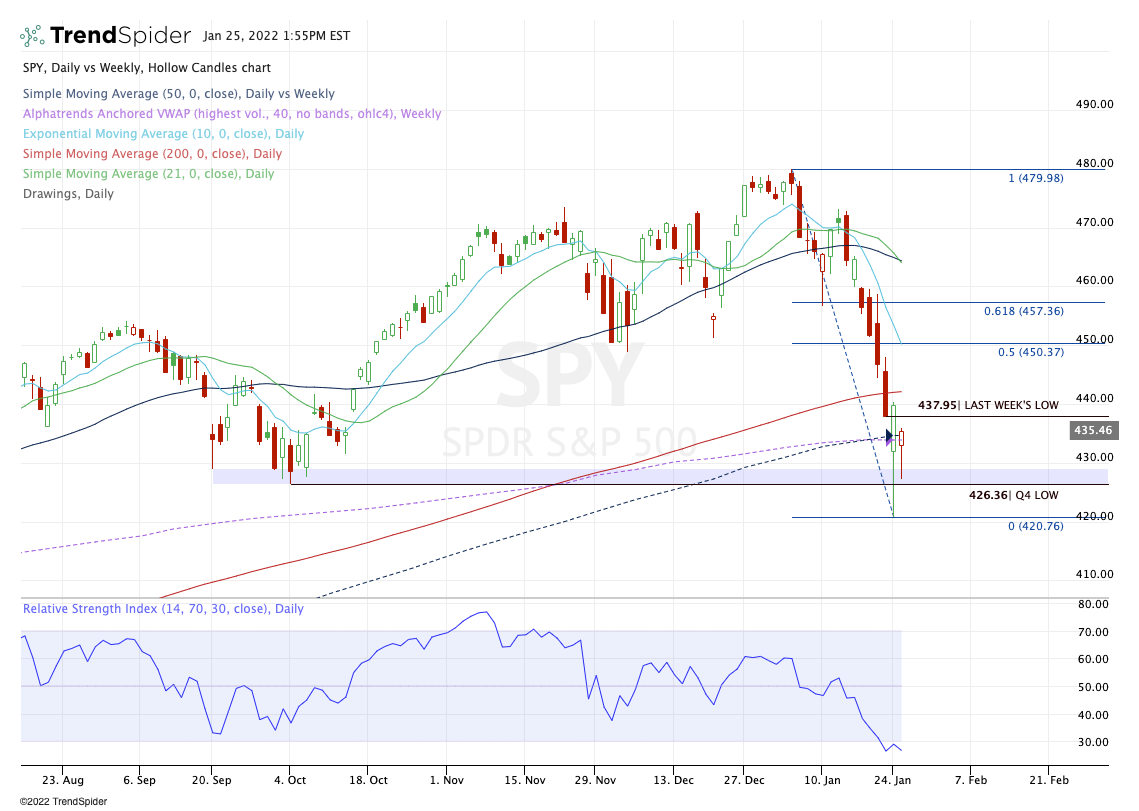Click the 10. Jan date axis label
The height and width of the screenshot is (811, 1139).
[x=822, y=780]
